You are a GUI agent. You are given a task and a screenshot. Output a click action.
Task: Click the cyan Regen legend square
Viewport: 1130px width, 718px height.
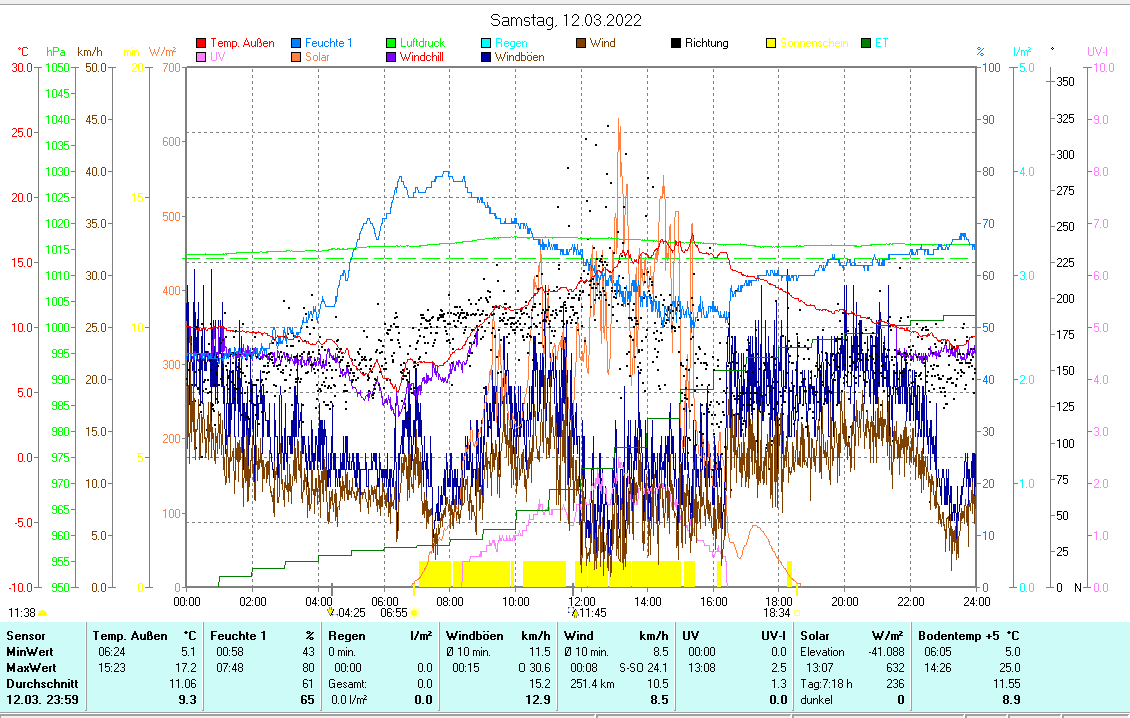[487, 43]
